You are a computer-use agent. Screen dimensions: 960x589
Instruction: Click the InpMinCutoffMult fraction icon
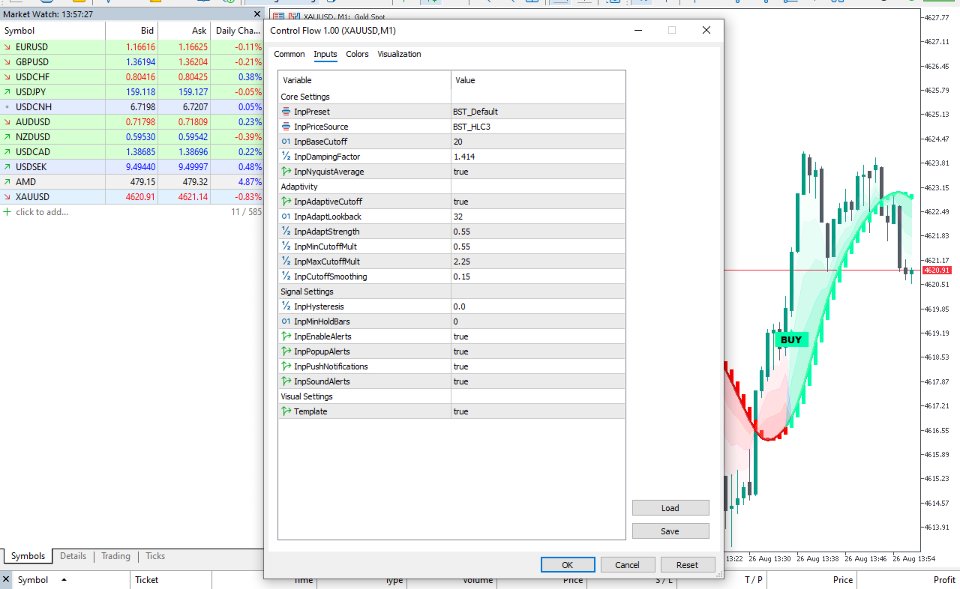point(286,247)
